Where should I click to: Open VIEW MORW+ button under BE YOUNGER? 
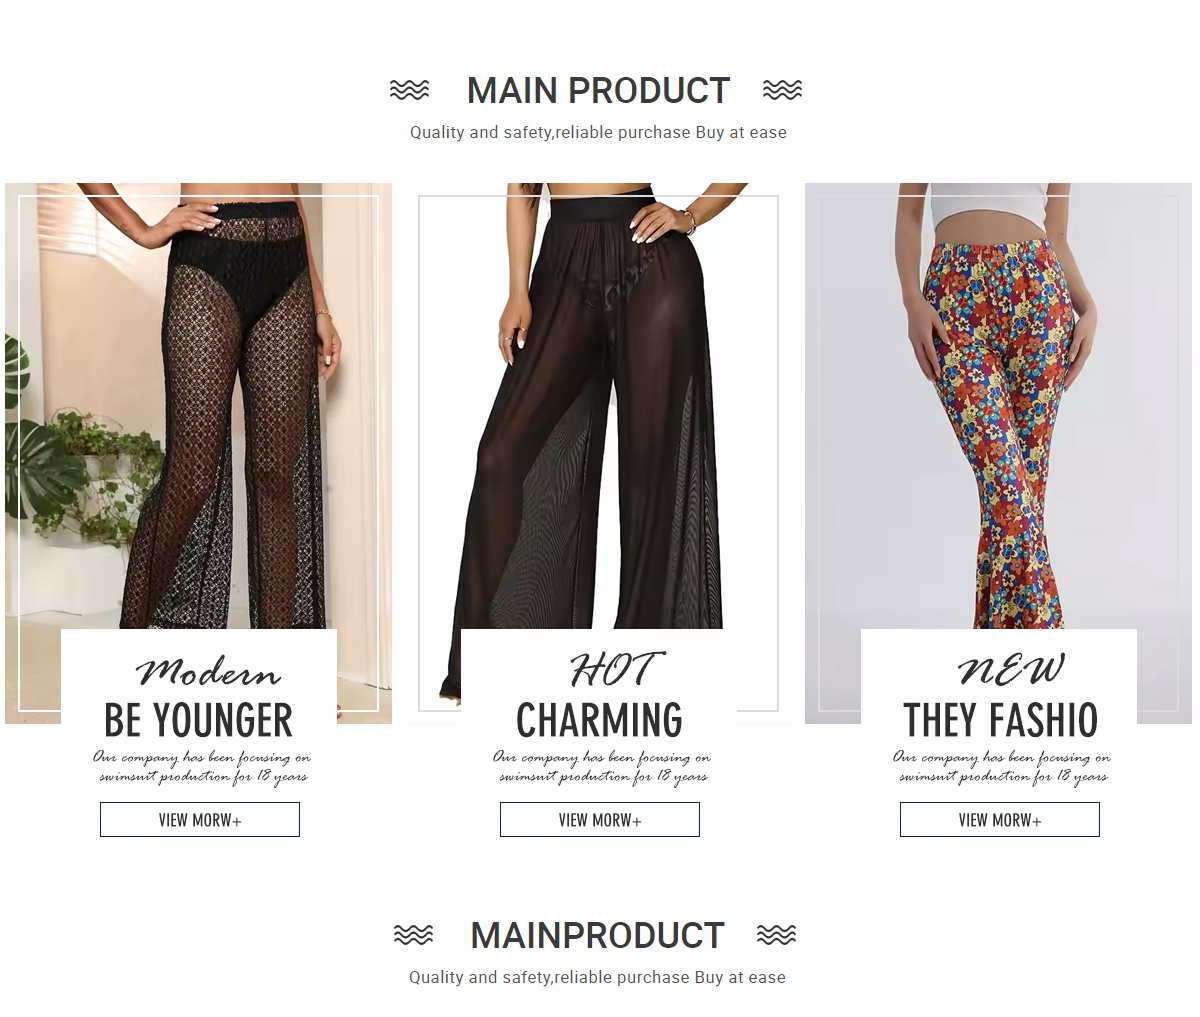tap(200, 820)
